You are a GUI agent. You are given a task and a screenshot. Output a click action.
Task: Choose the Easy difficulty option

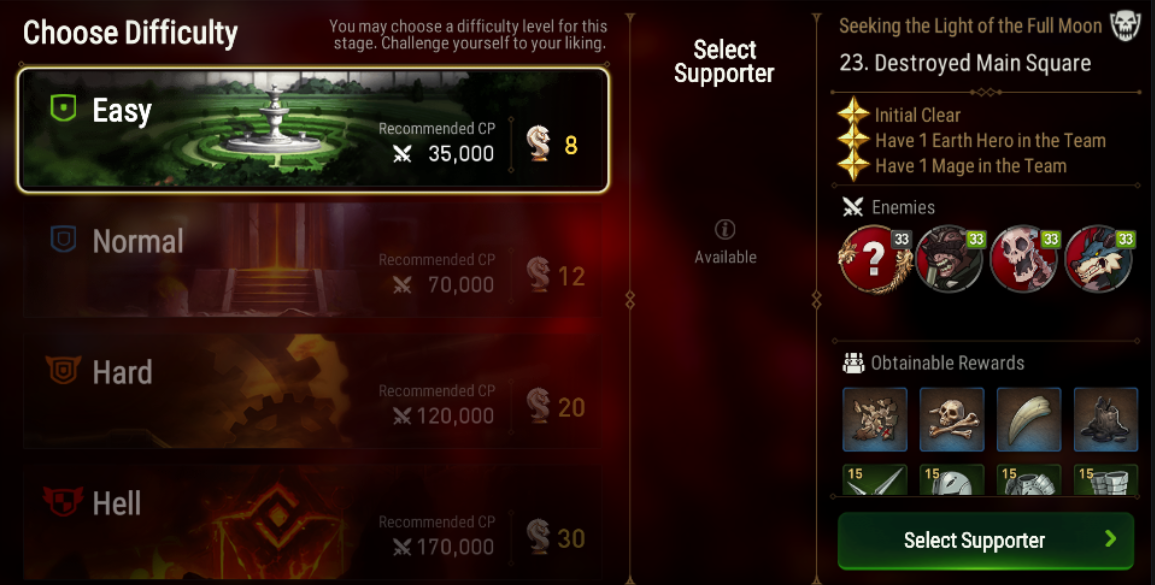pyautogui.click(x=314, y=130)
